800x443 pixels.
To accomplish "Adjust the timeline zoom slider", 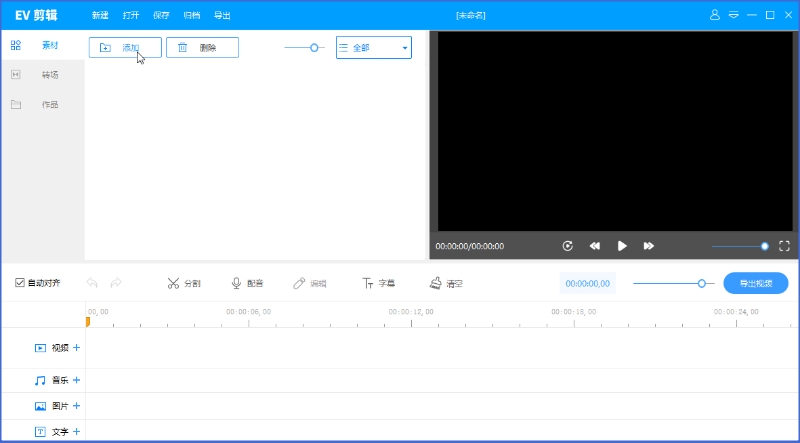I will coord(673,283).
